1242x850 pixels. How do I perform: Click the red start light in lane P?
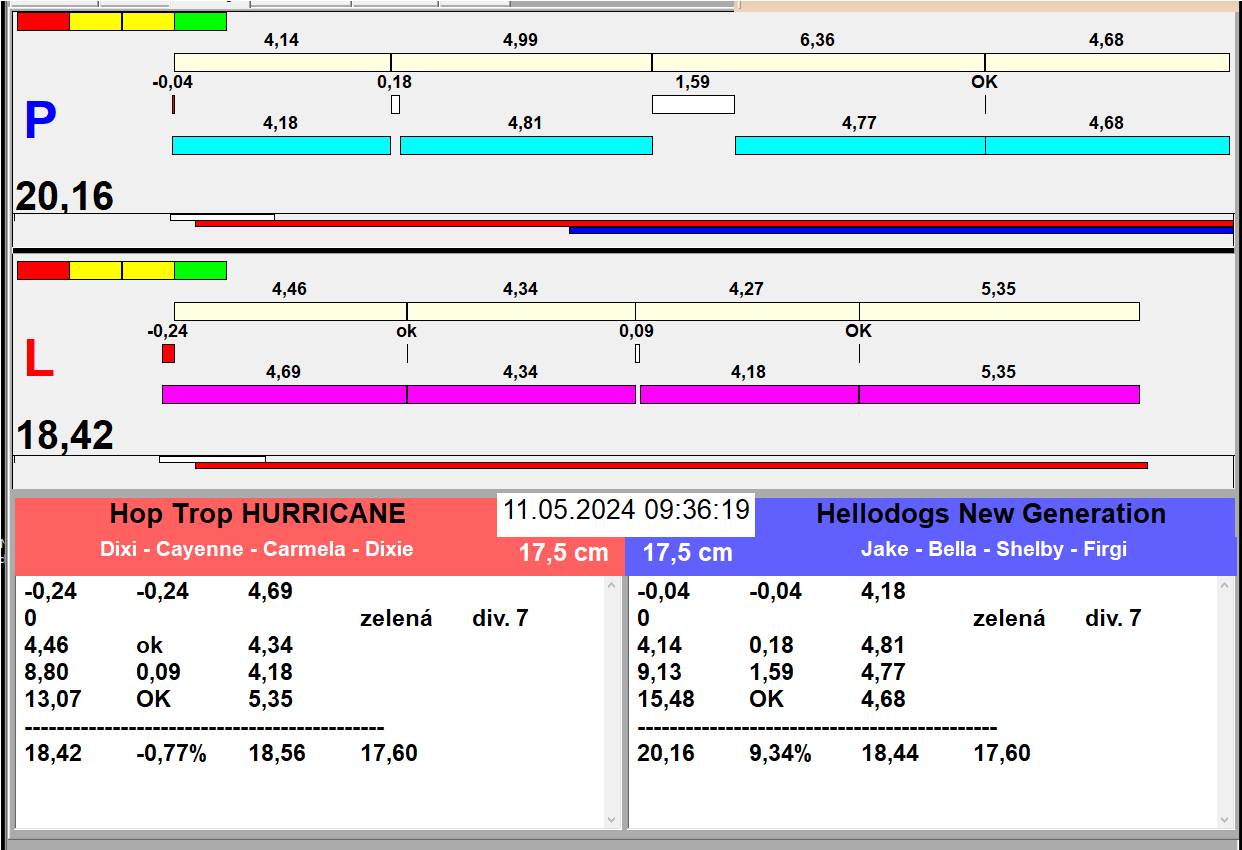[43, 21]
